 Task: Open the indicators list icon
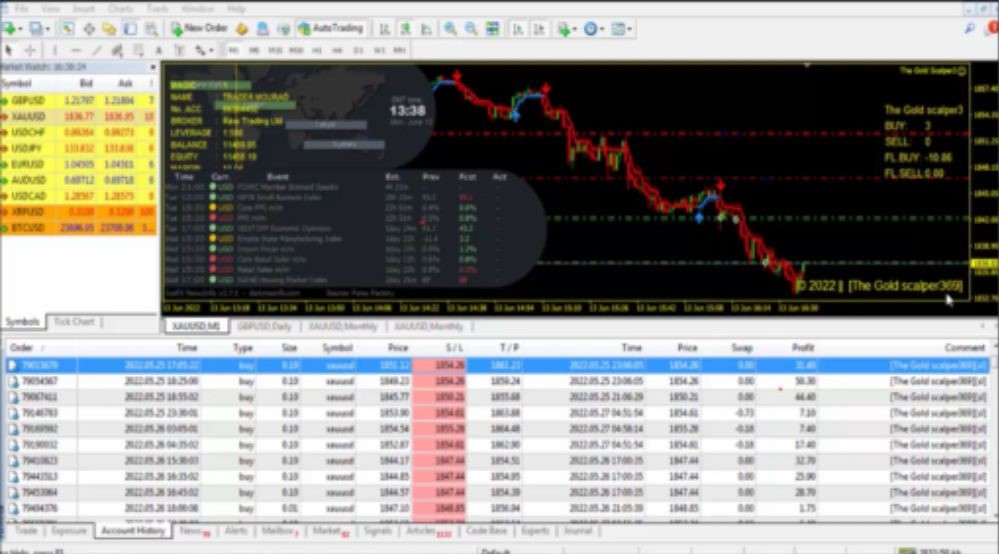(x=563, y=29)
